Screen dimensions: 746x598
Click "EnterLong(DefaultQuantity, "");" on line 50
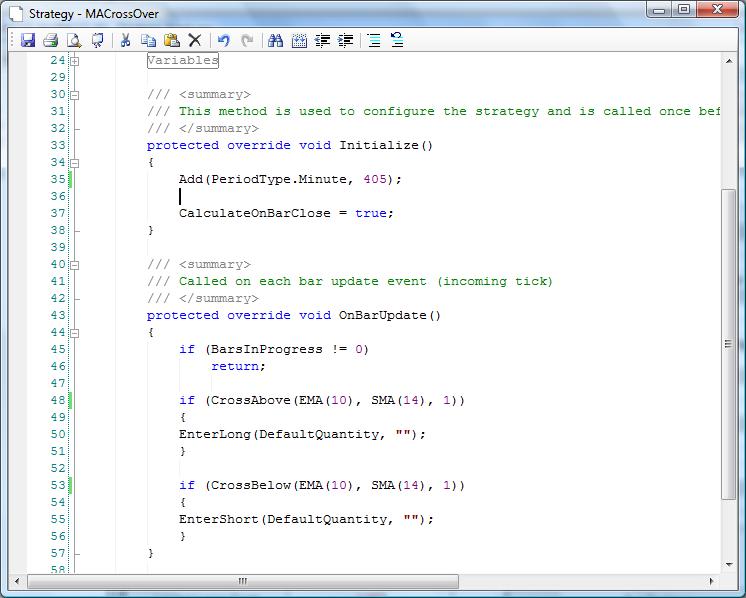pyautogui.click(x=302, y=434)
